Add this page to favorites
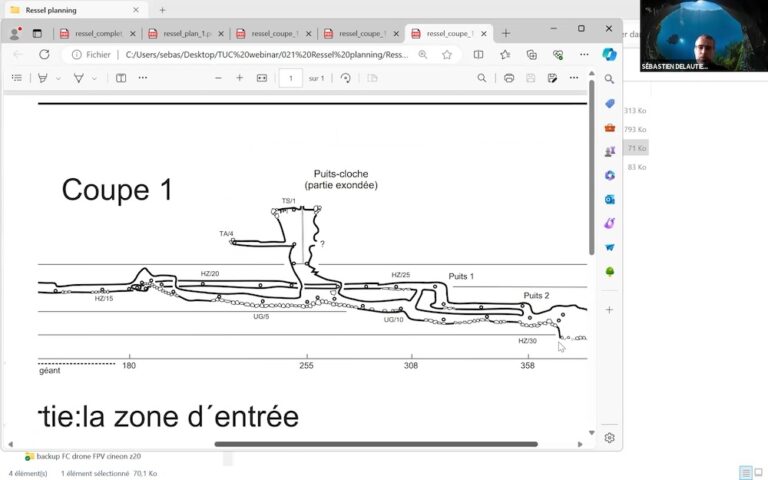Viewport: 768px width, 480px height. pyautogui.click(x=447, y=55)
